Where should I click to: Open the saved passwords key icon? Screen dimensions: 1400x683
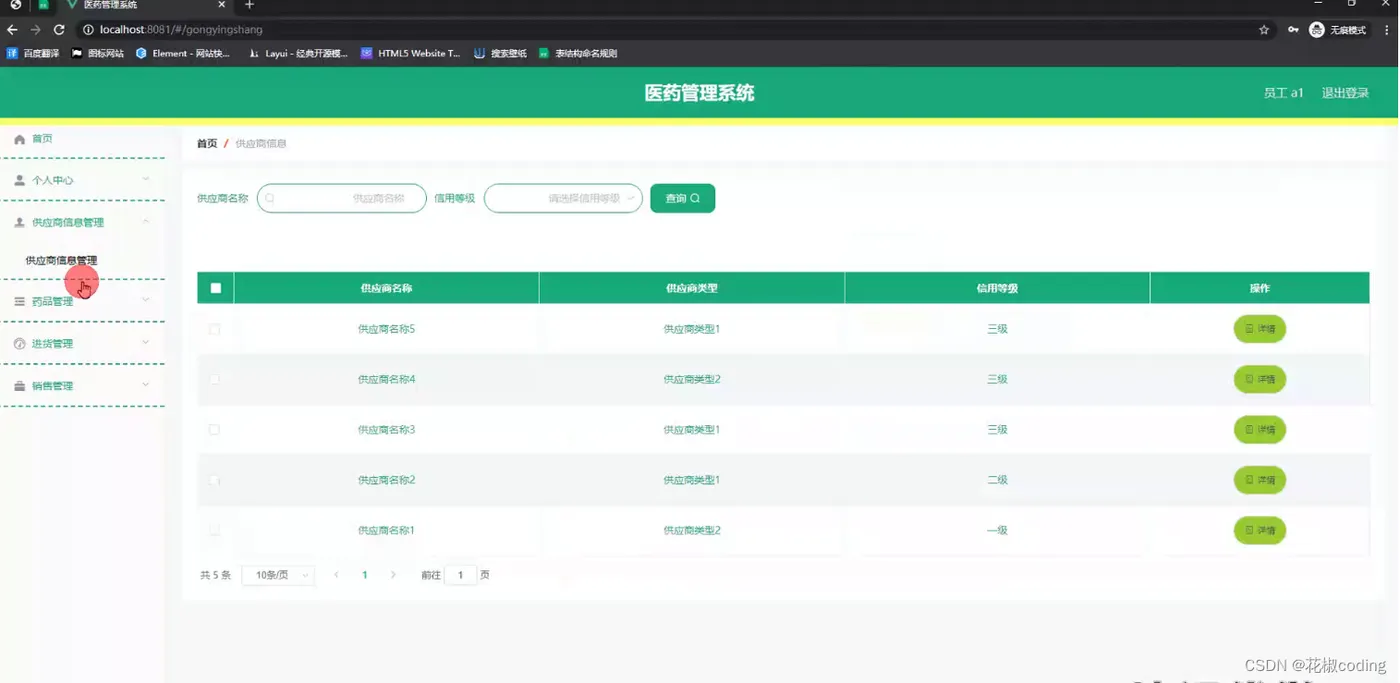(1293, 30)
